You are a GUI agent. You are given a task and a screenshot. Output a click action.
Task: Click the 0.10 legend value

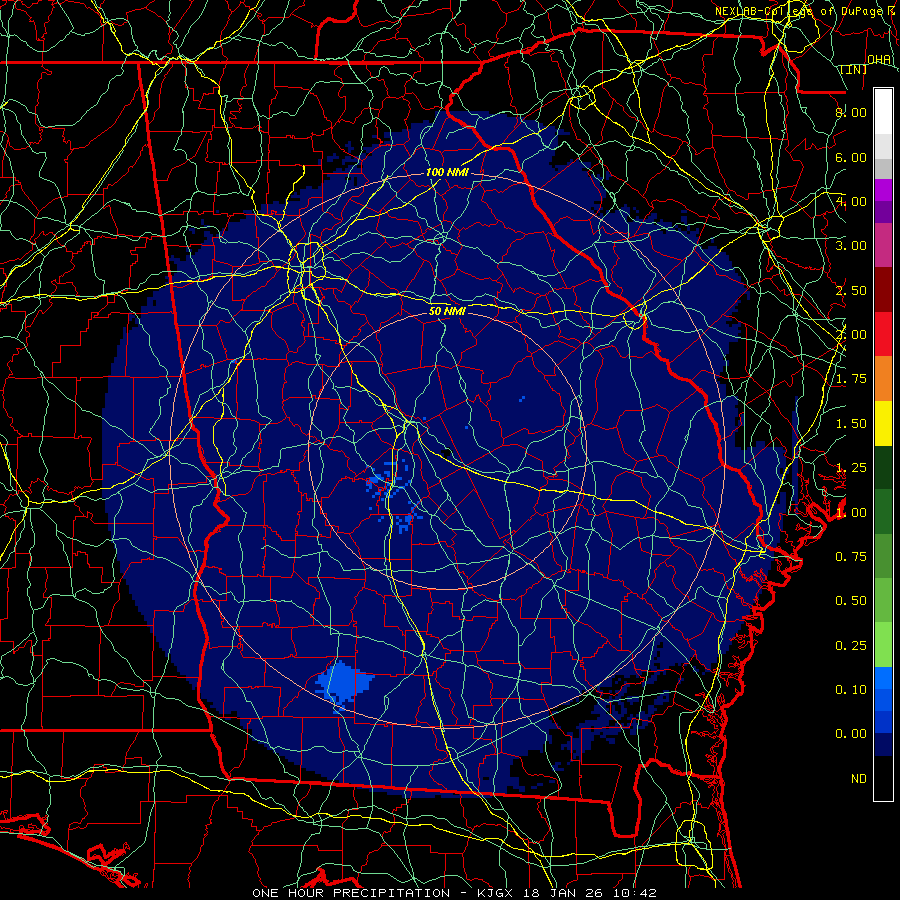coord(851,690)
